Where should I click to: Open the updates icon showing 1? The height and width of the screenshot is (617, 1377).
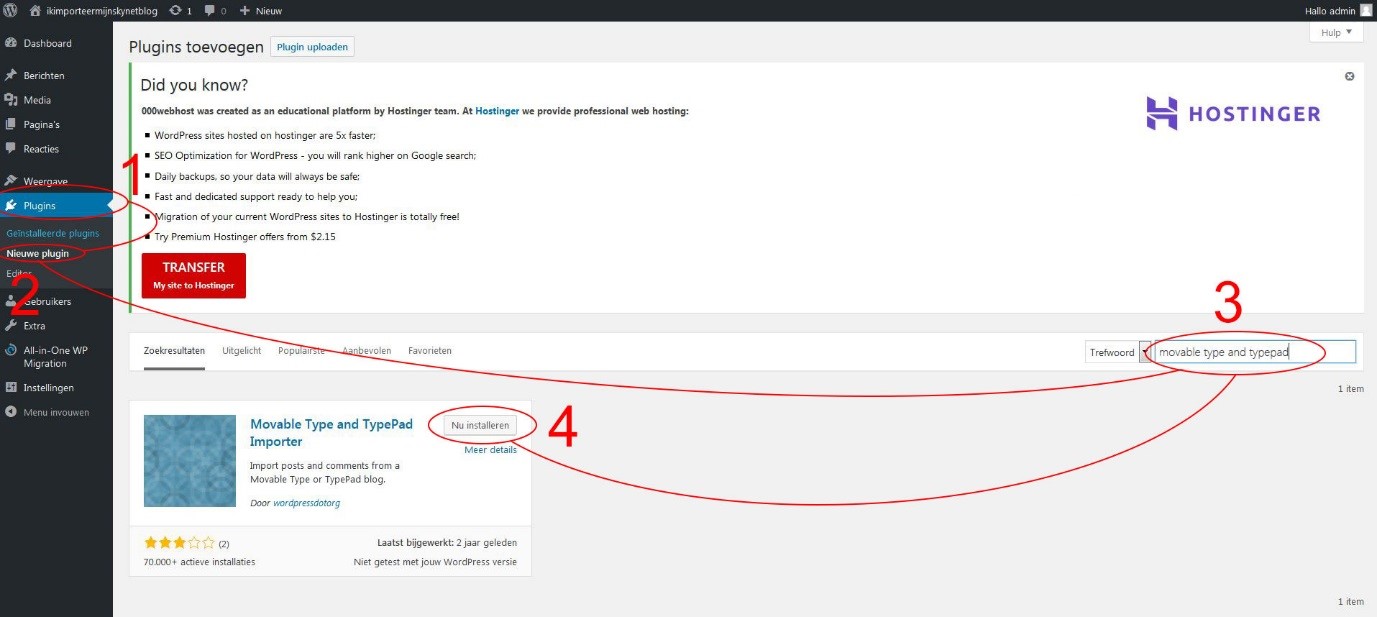pyautogui.click(x=176, y=10)
